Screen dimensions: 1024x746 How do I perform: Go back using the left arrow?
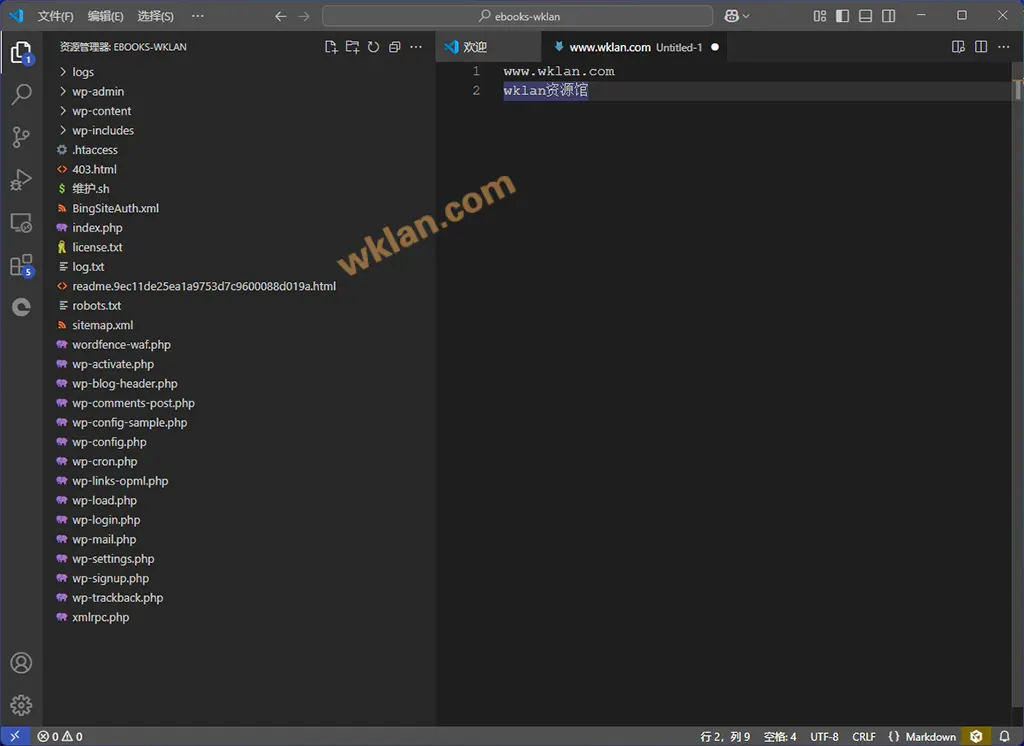click(281, 16)
